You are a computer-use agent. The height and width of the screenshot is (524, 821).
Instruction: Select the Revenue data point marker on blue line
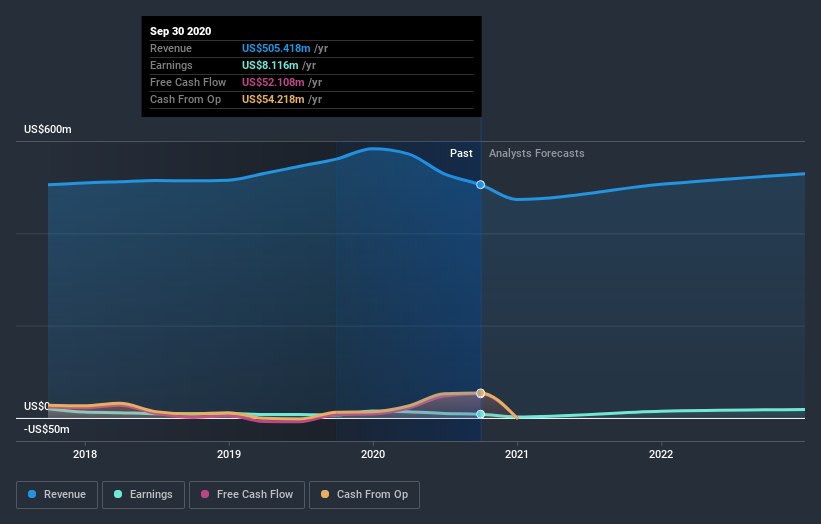pyautogui.click(x=480, y=185)
